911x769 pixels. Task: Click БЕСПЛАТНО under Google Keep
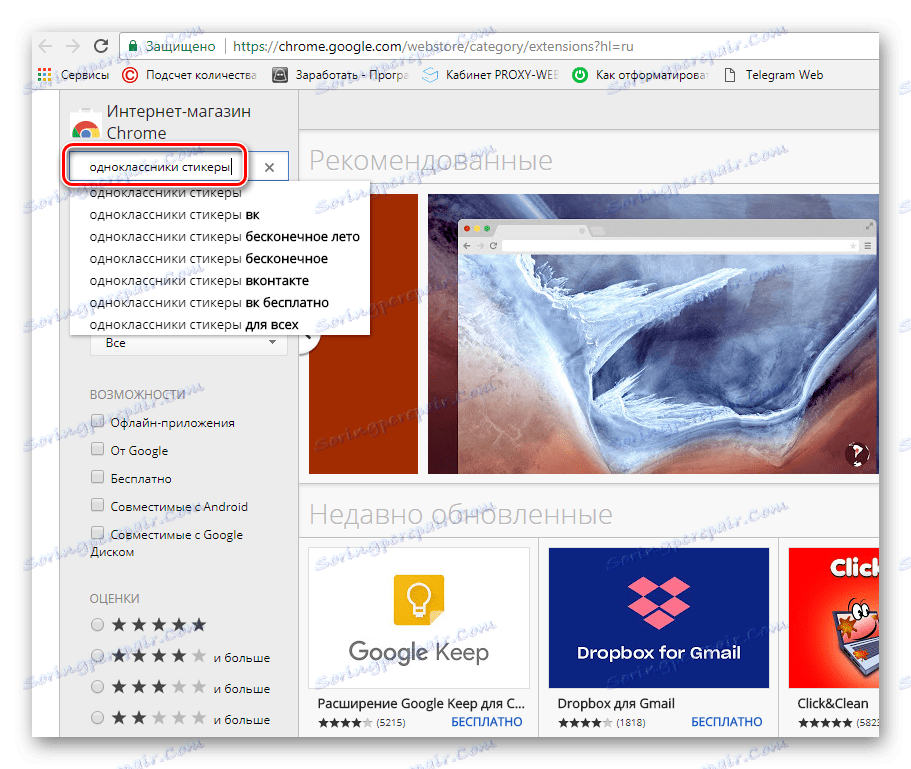tap(486, 722)
